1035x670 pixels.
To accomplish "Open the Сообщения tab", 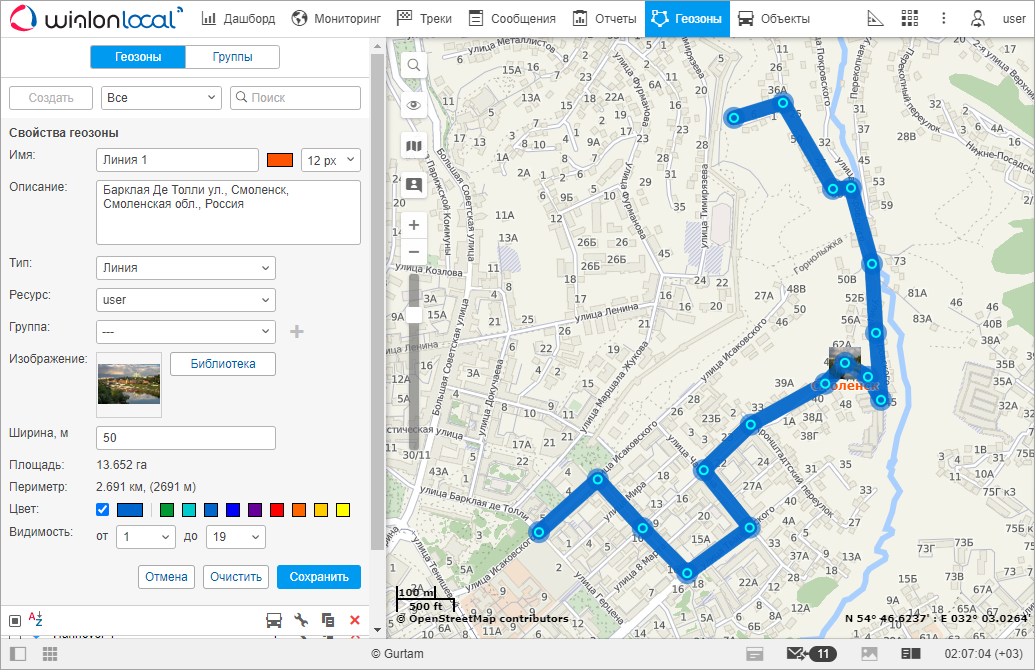I will [512, 18].
